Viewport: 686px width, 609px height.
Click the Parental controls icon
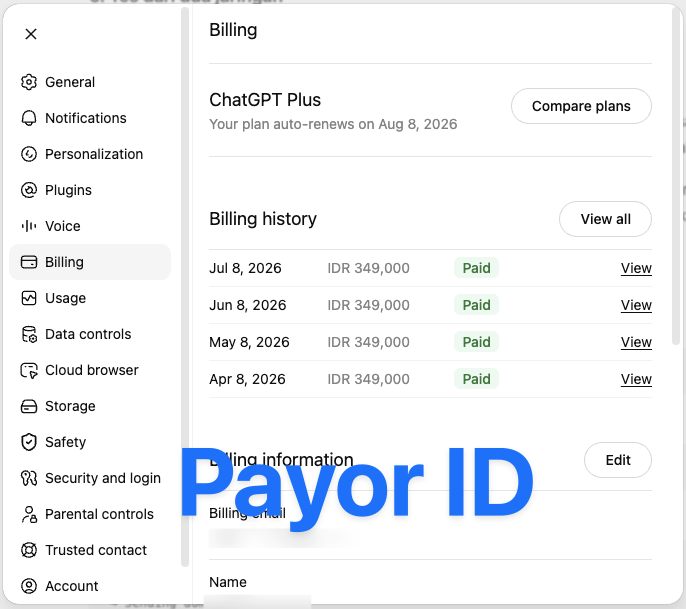[x=29, y=514]
